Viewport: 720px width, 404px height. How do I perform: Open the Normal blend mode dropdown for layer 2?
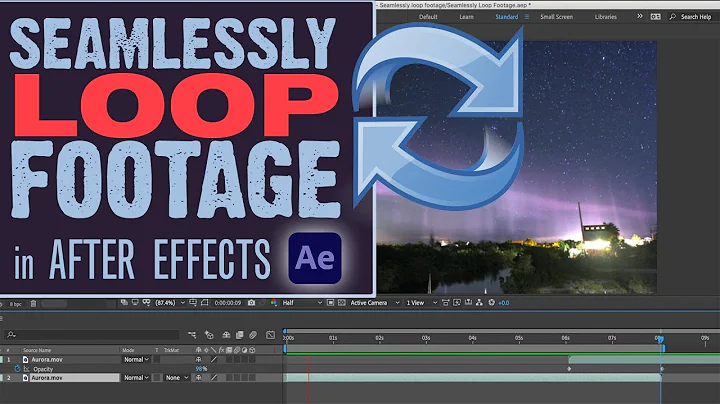(x=136, y=378)
